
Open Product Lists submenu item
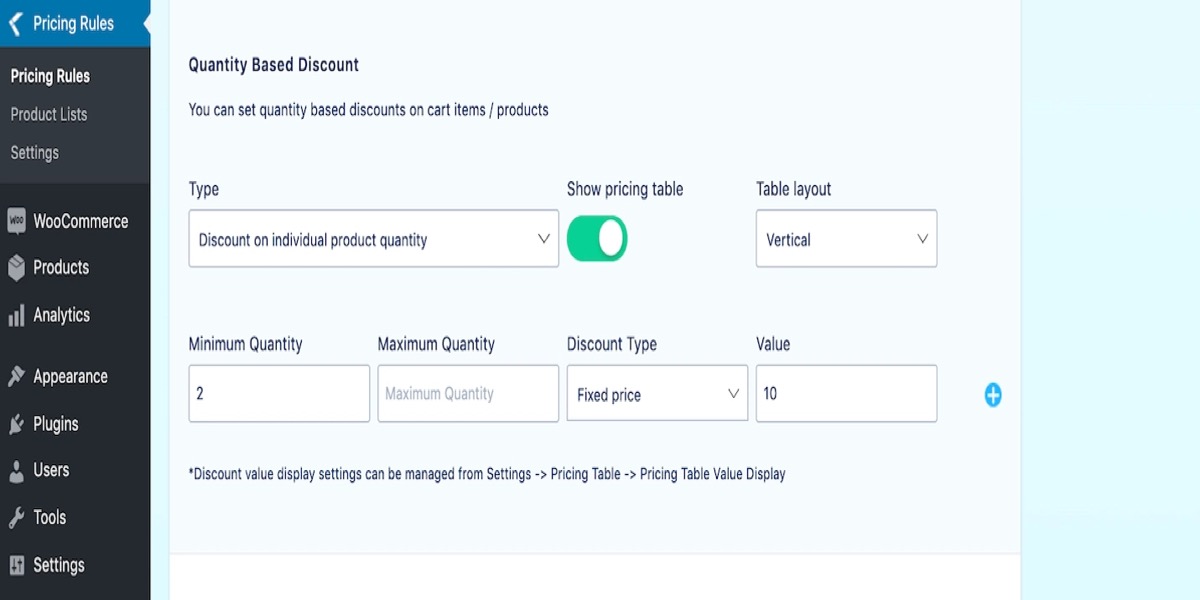tap(49, 114)
